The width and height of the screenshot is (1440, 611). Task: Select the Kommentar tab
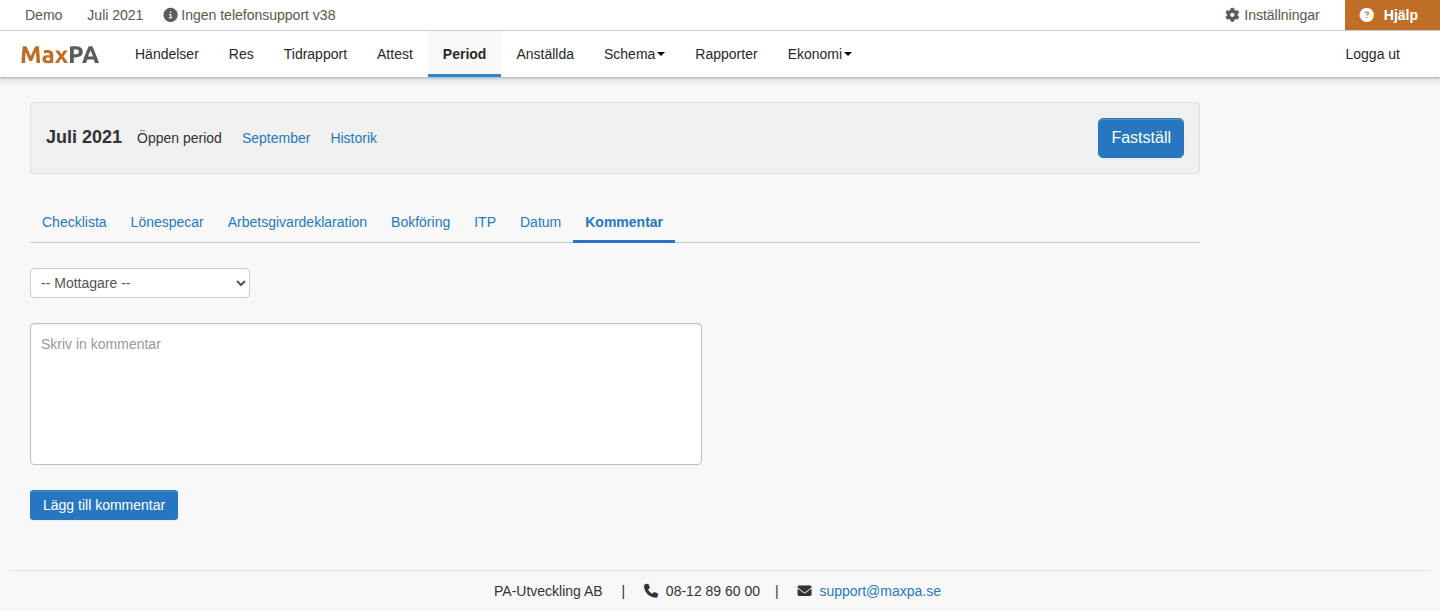[x=624, y=222]
